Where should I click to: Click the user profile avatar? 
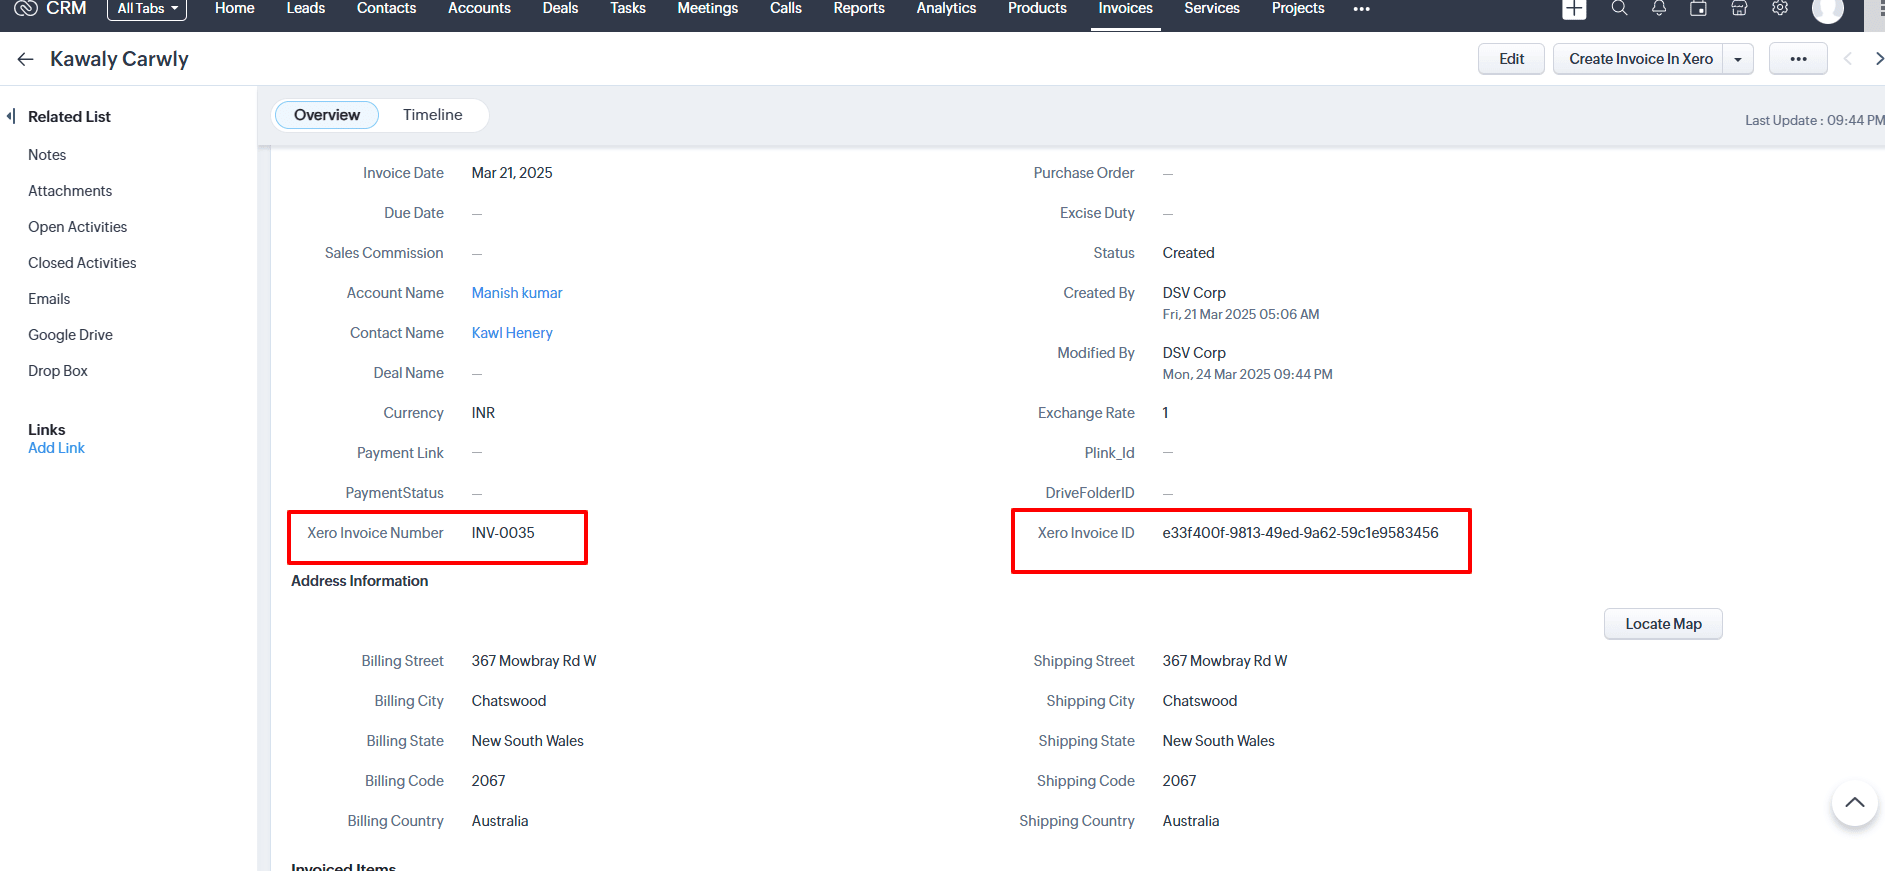tap(1827, 10)
